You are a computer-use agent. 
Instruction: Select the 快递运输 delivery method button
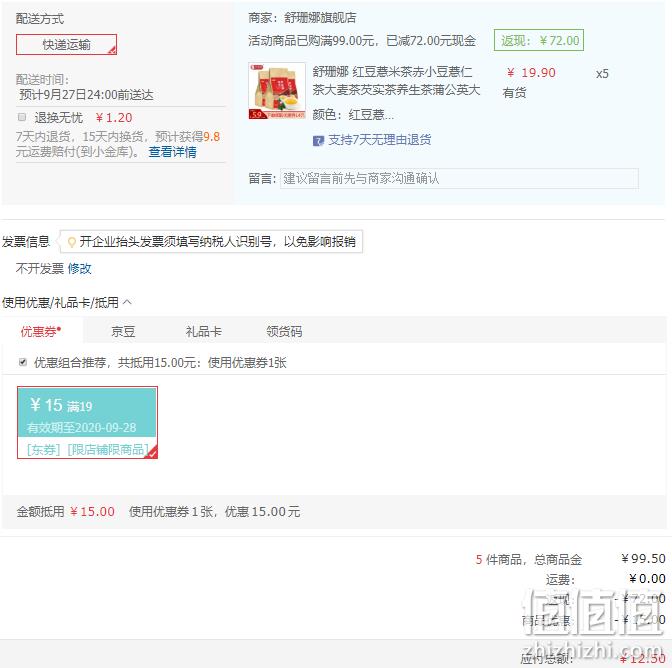click(66, 45)
